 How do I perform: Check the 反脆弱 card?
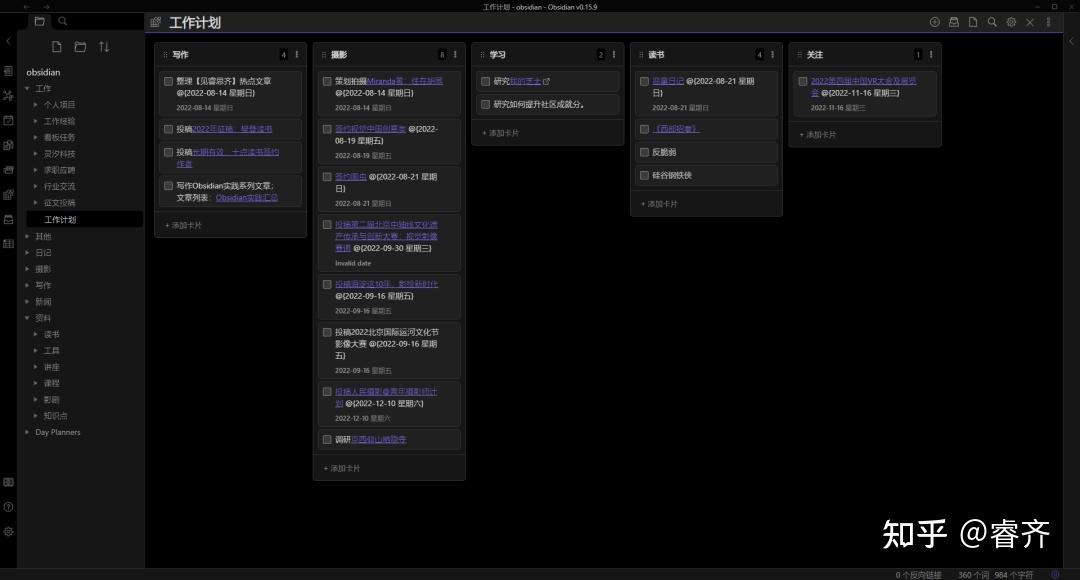click(645, 152)
